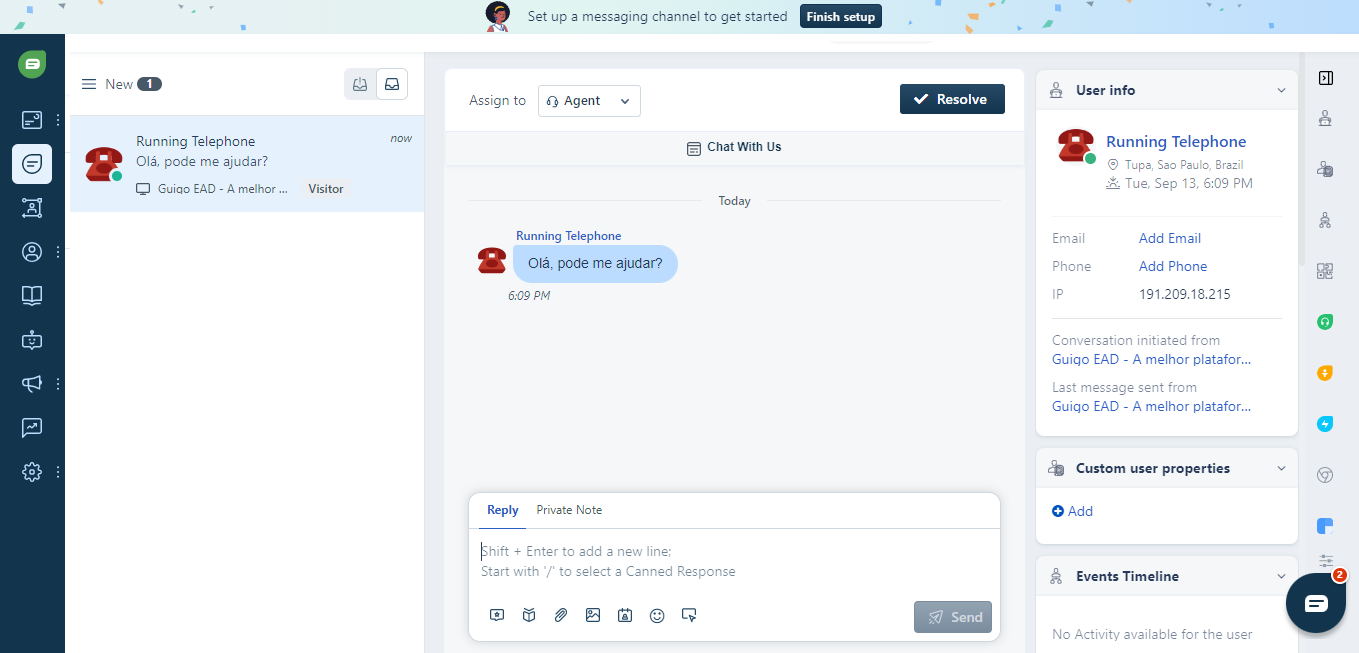Collapse the User info section
Image resolution: width=1359 pixels, height=653 pixels.
pos(1281,90)
